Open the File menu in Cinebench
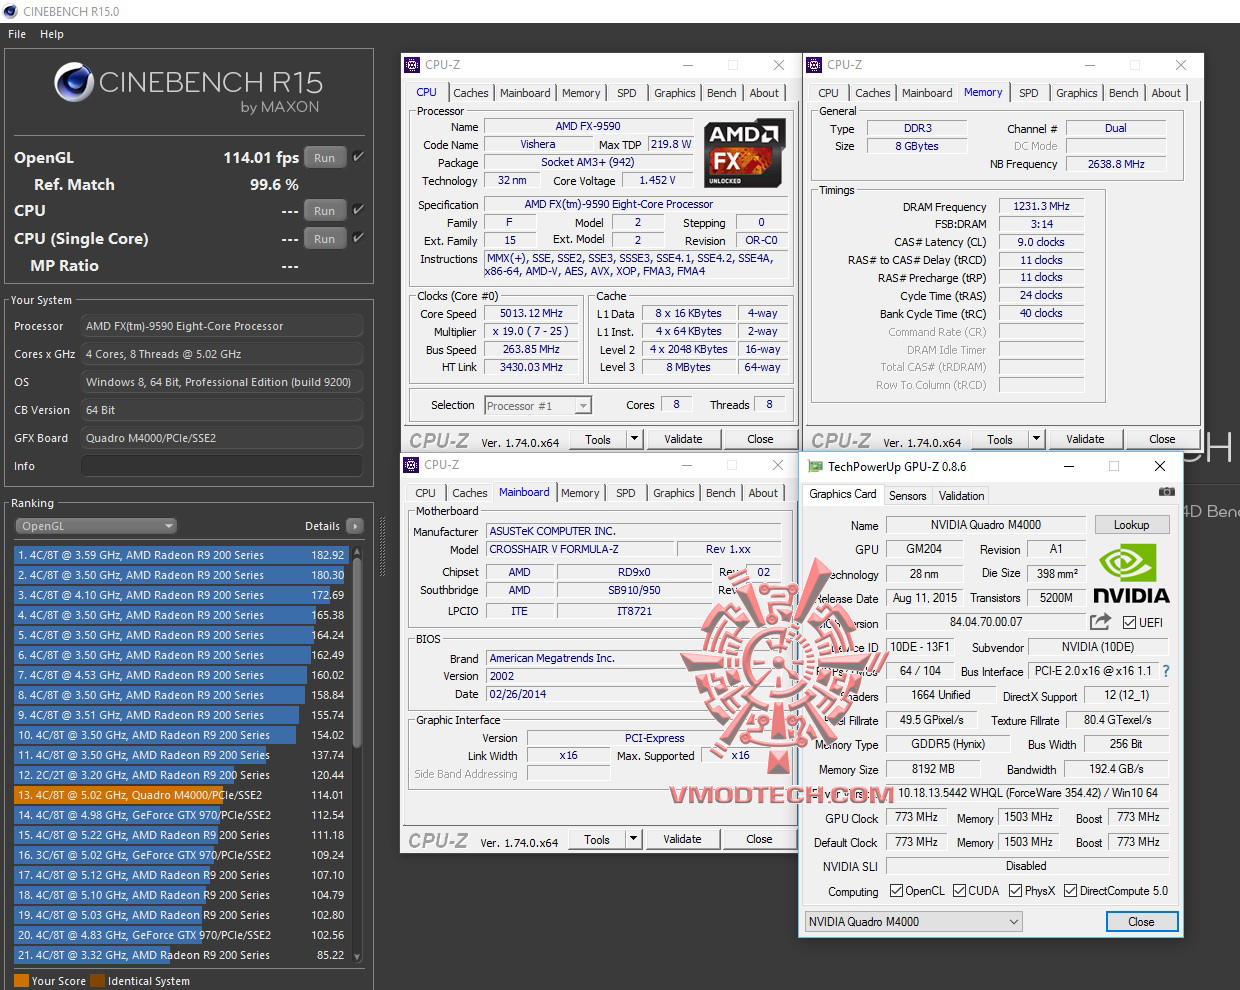The width and height of the screenshot is (1240, 990). pyautogui.click(x=17, y=34)
